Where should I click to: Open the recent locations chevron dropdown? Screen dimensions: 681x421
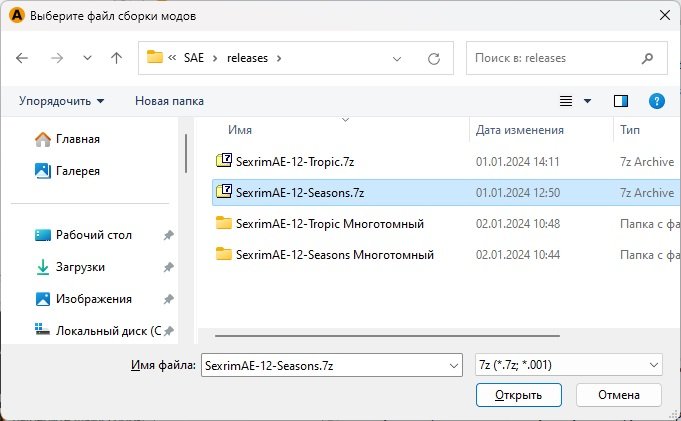tap(87, 58)
